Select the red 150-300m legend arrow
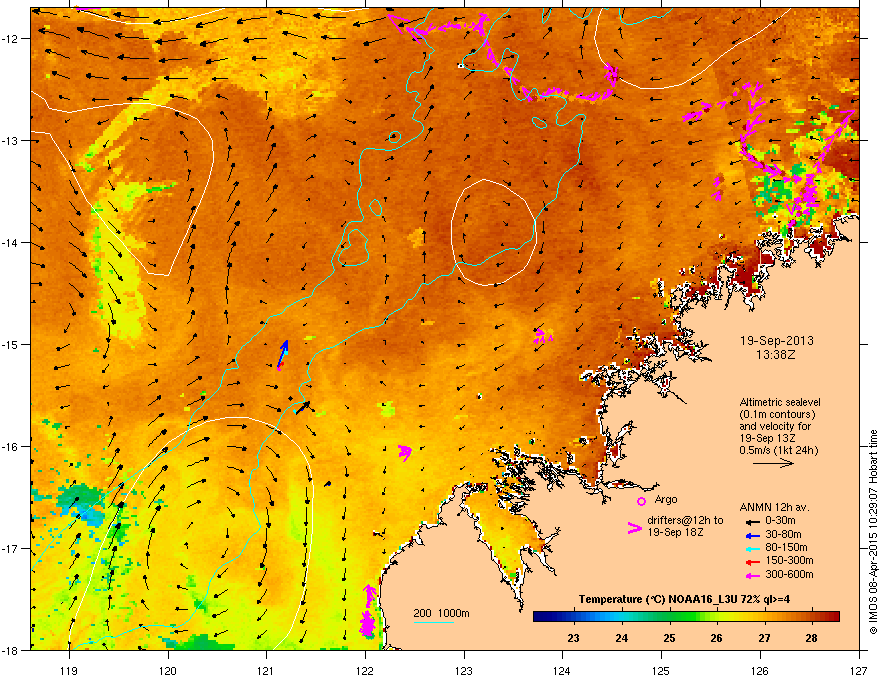 click(x=753, y=562)
